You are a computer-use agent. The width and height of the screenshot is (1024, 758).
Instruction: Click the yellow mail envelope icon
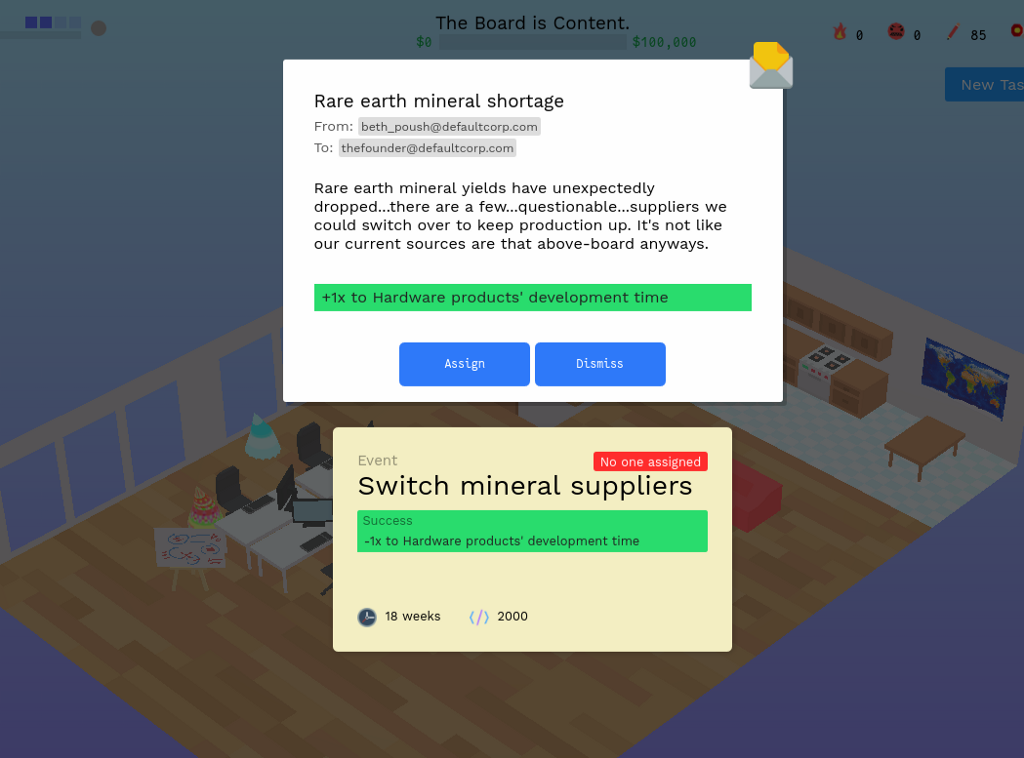(771, 65)
